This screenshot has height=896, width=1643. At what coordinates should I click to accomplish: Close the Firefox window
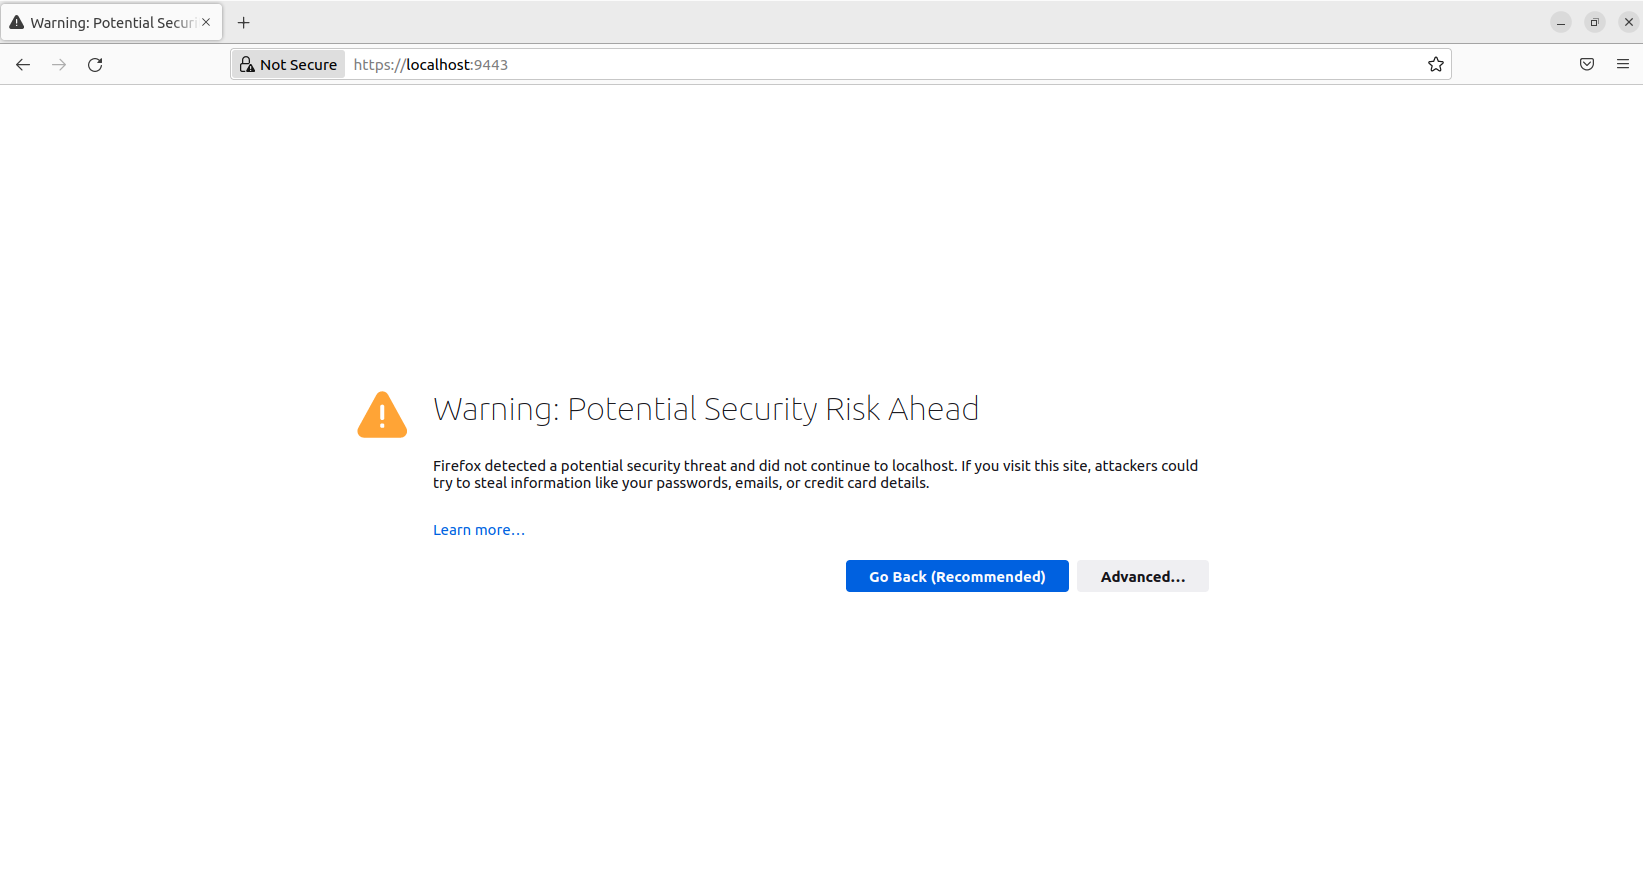(x=1629, y=22)
